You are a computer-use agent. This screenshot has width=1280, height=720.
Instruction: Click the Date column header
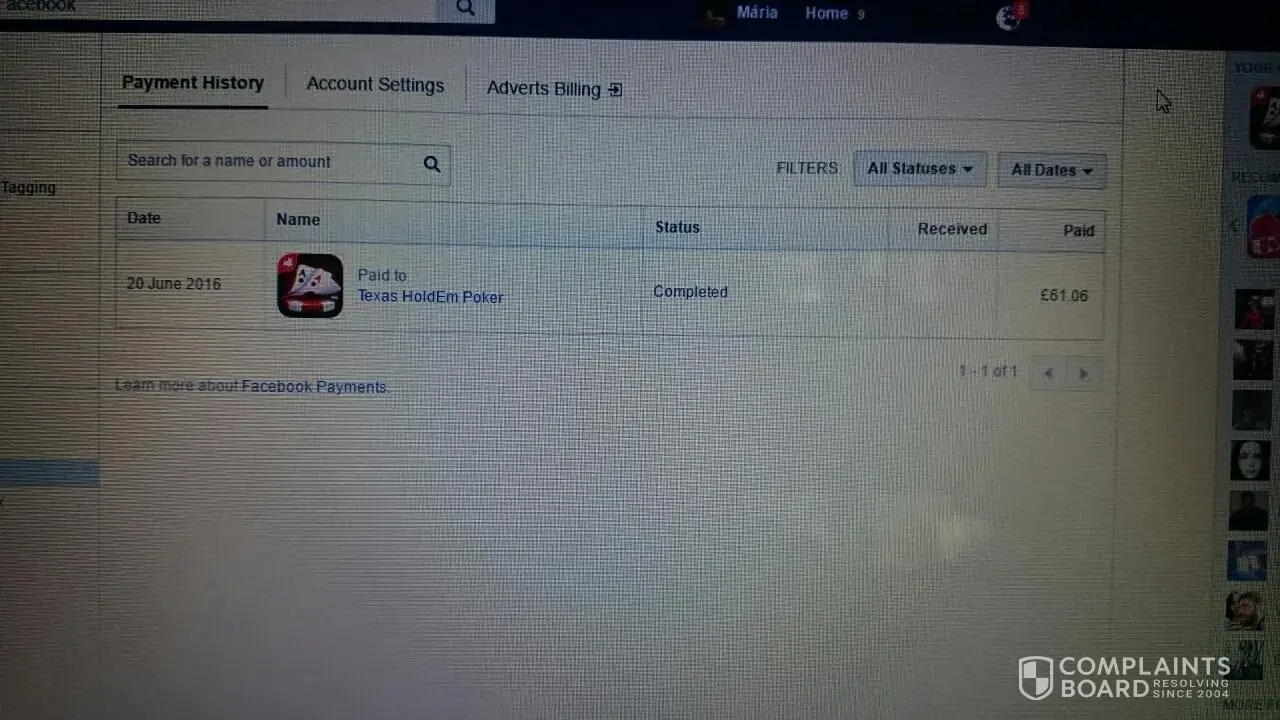[x=144, y=218]
